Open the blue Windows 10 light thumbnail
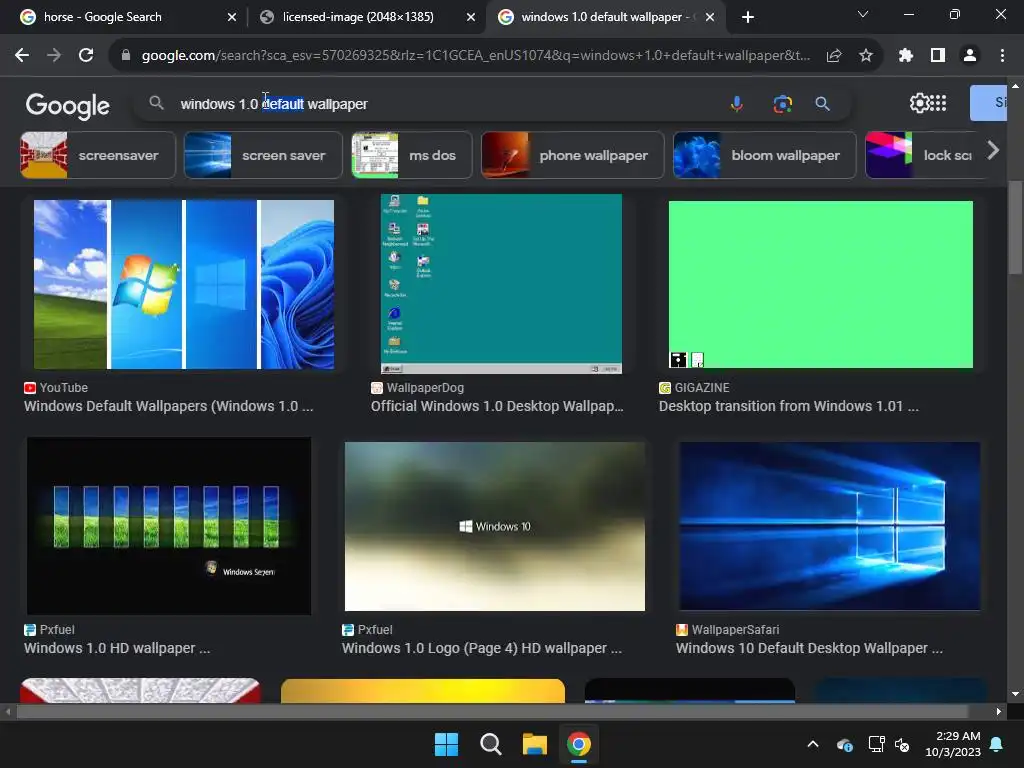Image resolution: width=1024 pixels, height=768 pixels. pos(829,526)
